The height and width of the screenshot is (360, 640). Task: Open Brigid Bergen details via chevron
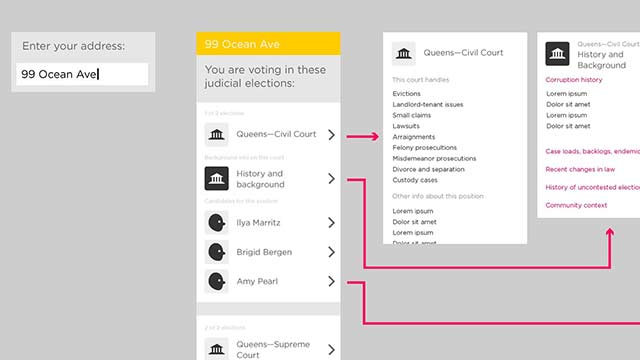tap(331, 252)
